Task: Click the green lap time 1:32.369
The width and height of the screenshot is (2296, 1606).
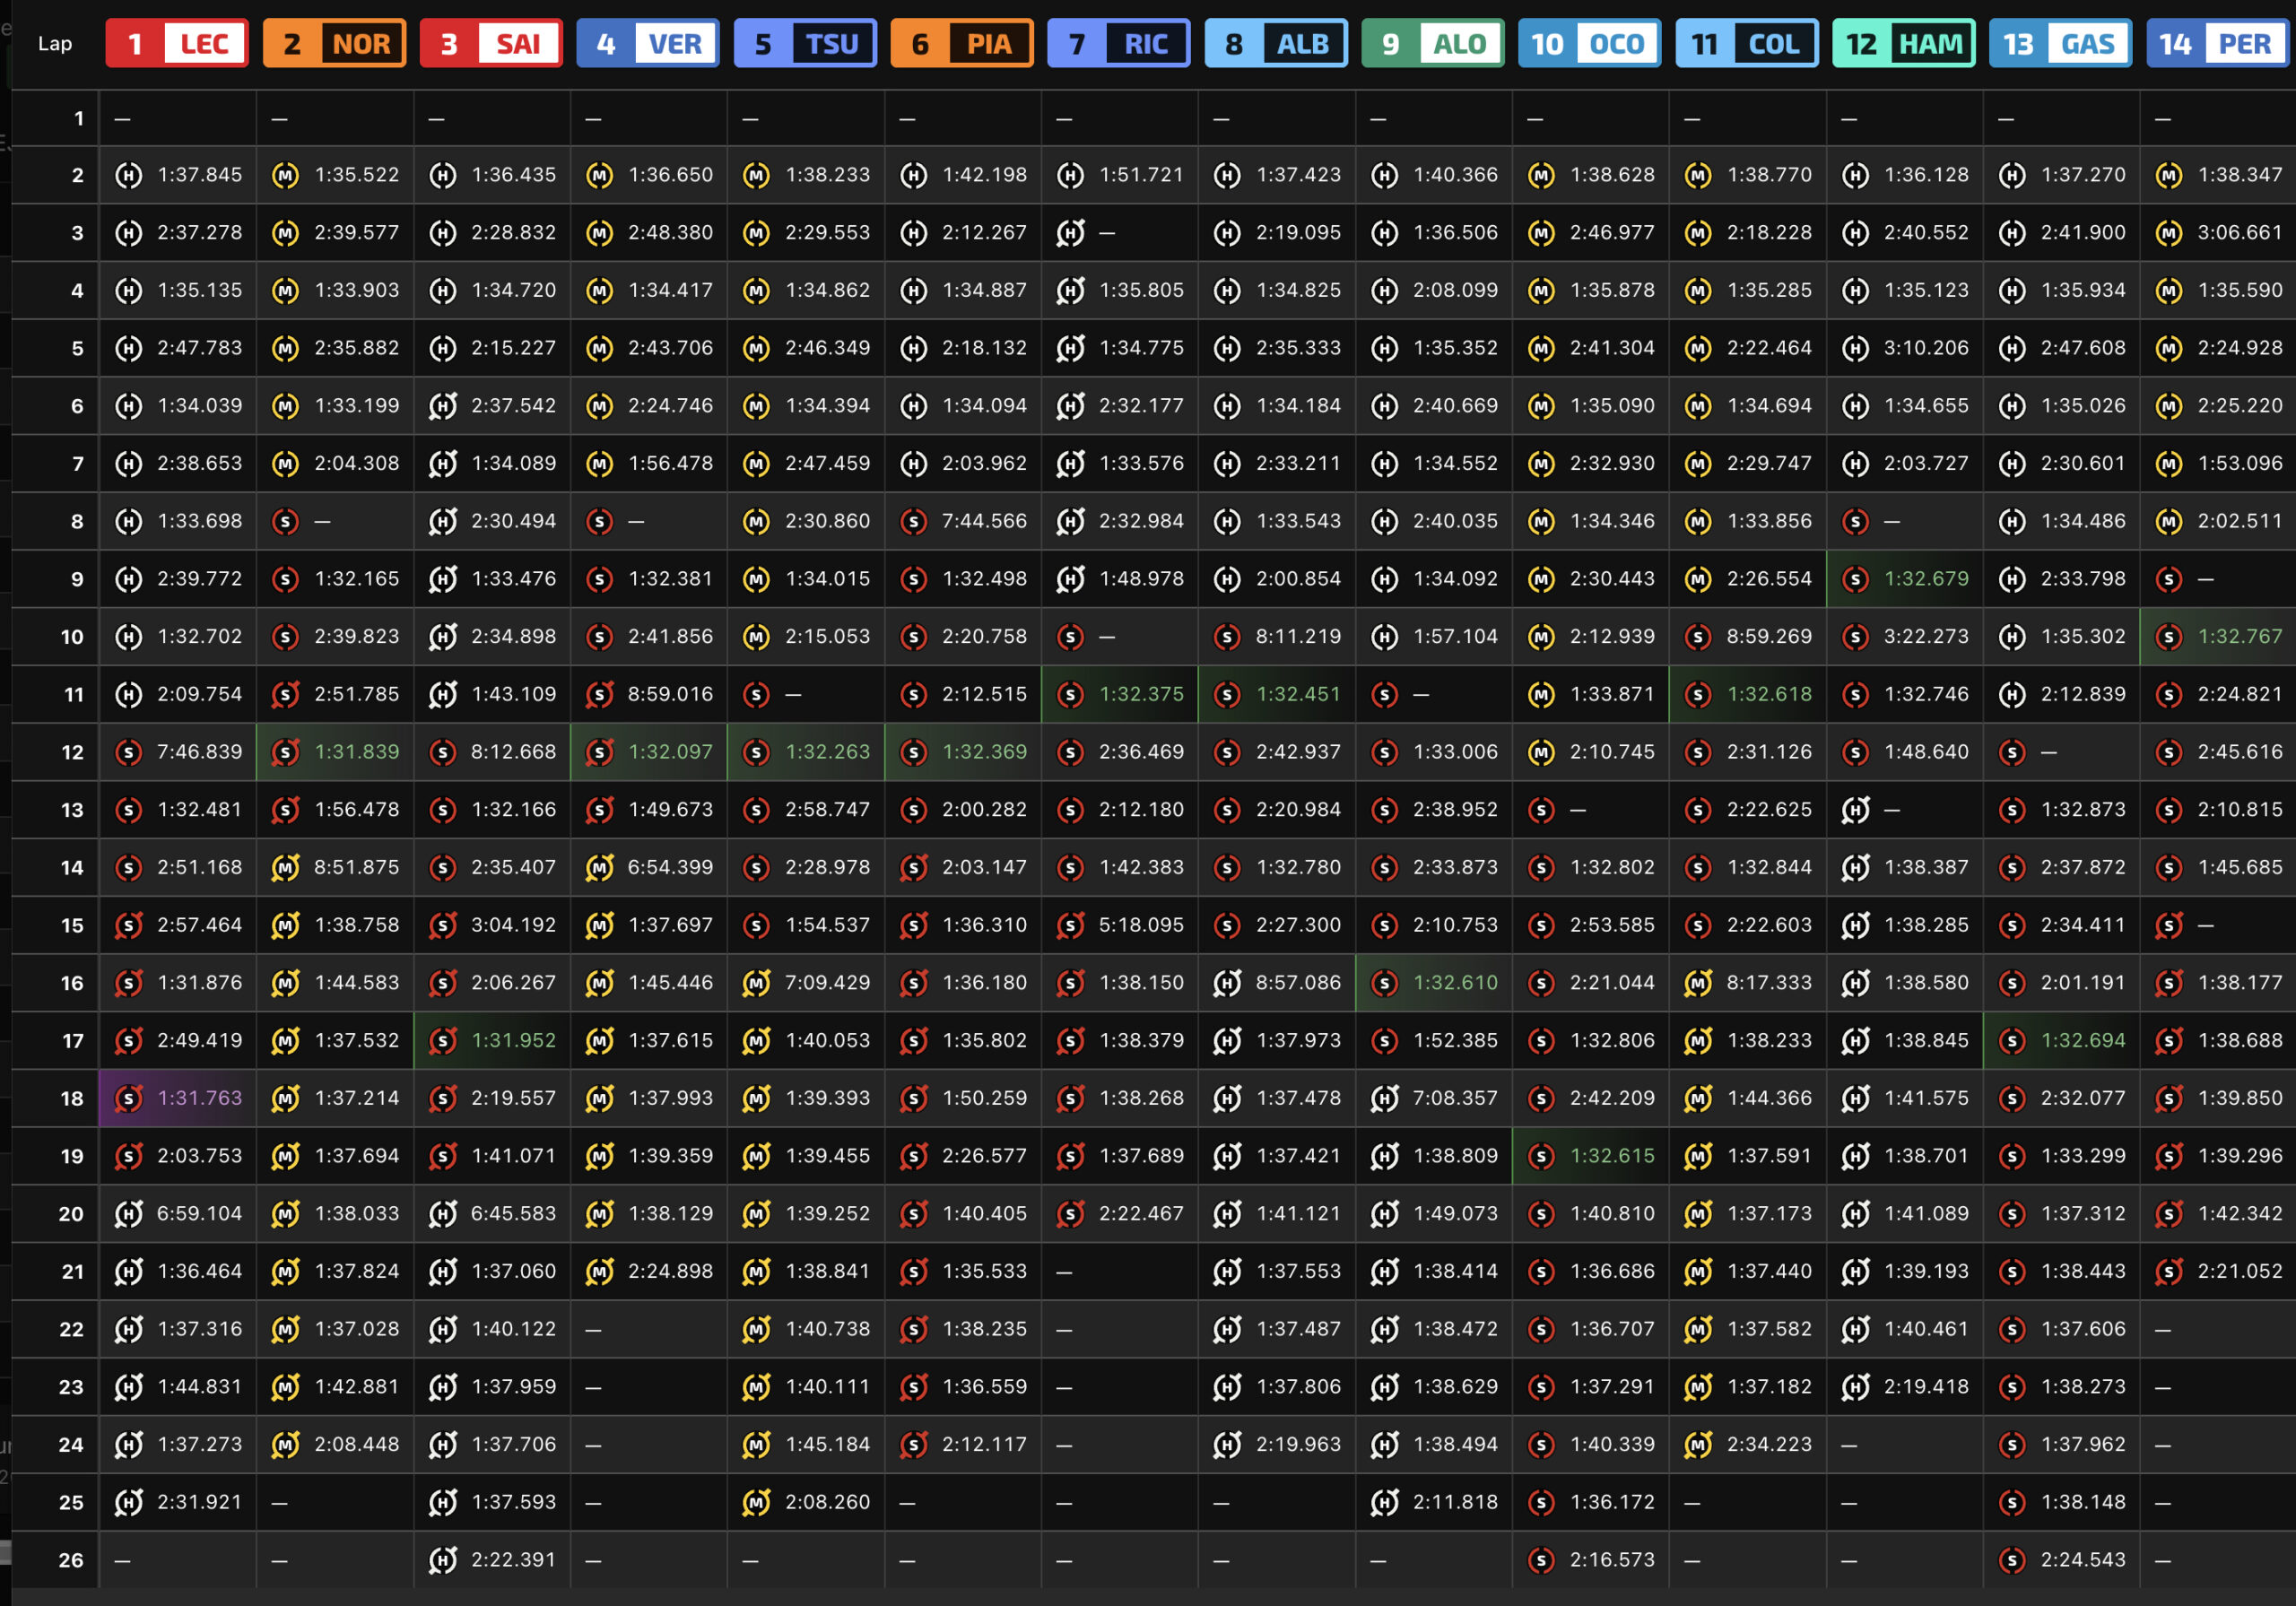Action: 984,752
